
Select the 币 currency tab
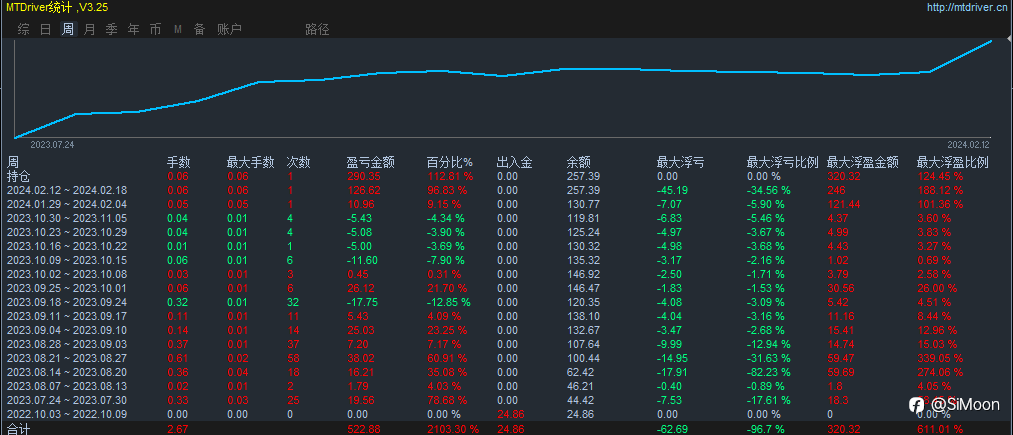[x=155, y=29]
